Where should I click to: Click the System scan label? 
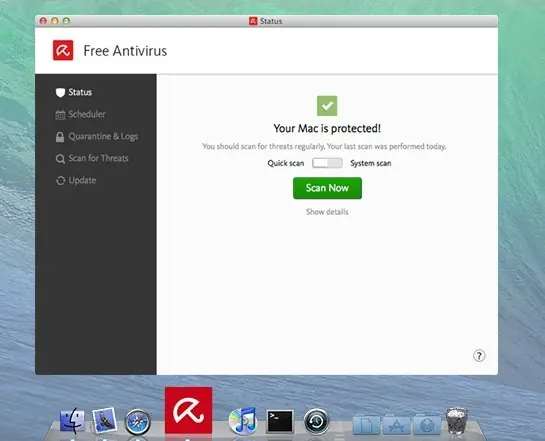pos(371,163)
